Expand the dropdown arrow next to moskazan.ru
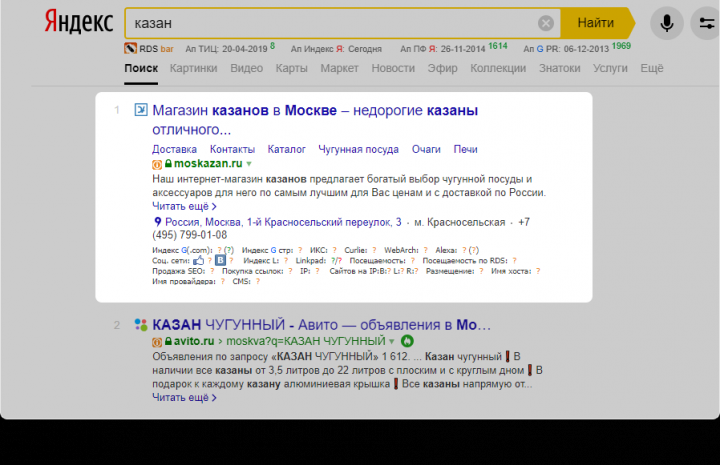Image resolution: width=720 pixels, height=465 pixels. click(249, 164)
